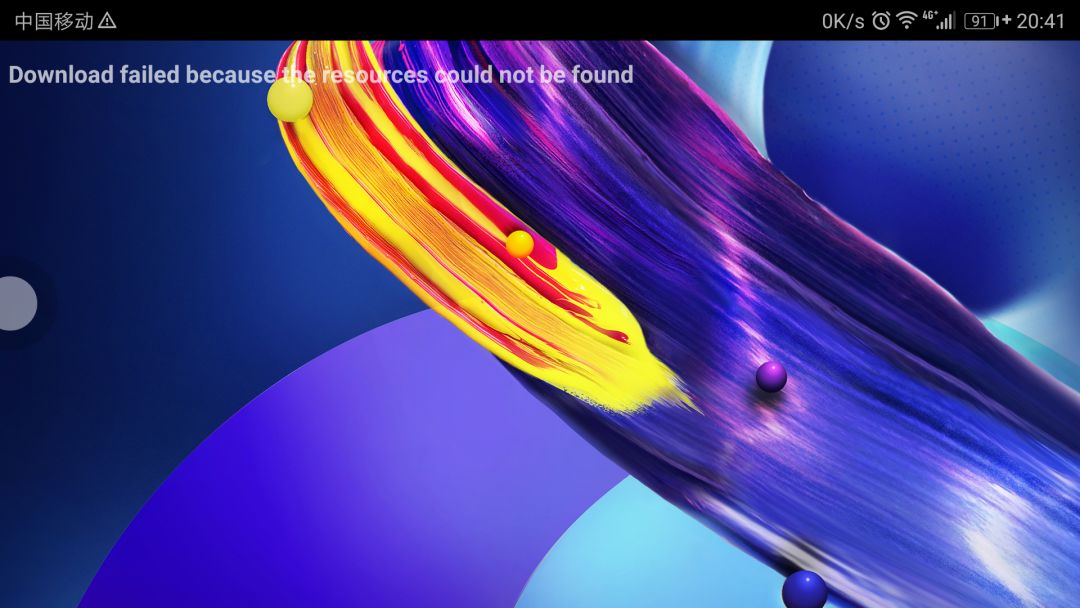Tap the 中国移动 carrier label
Viewport: 1080px width, 608px height.
coord(54,21)
